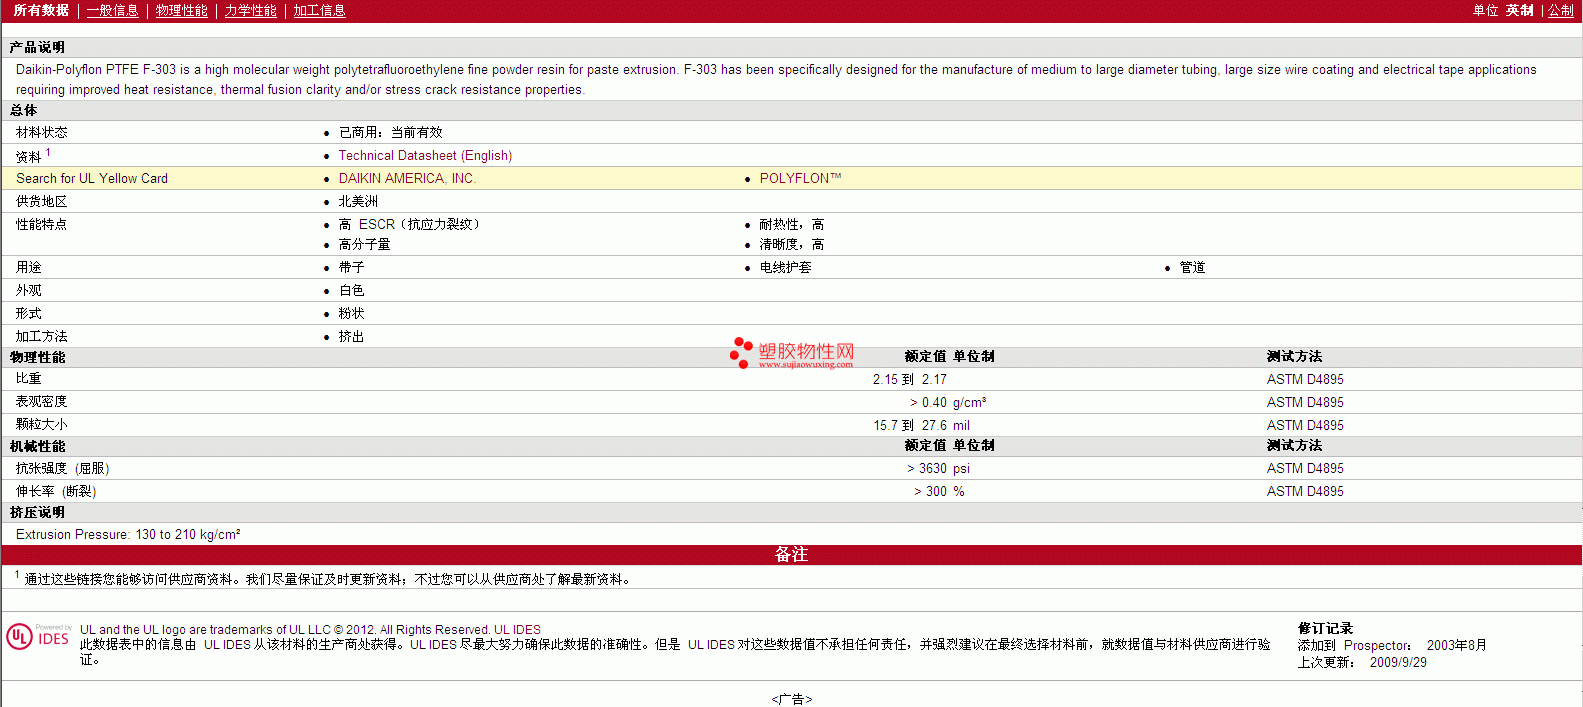Screen dimensions: 1583x707
Task: Switch to the 力学性能 tab
Action: pyautogui.click(x=250, y=10)
